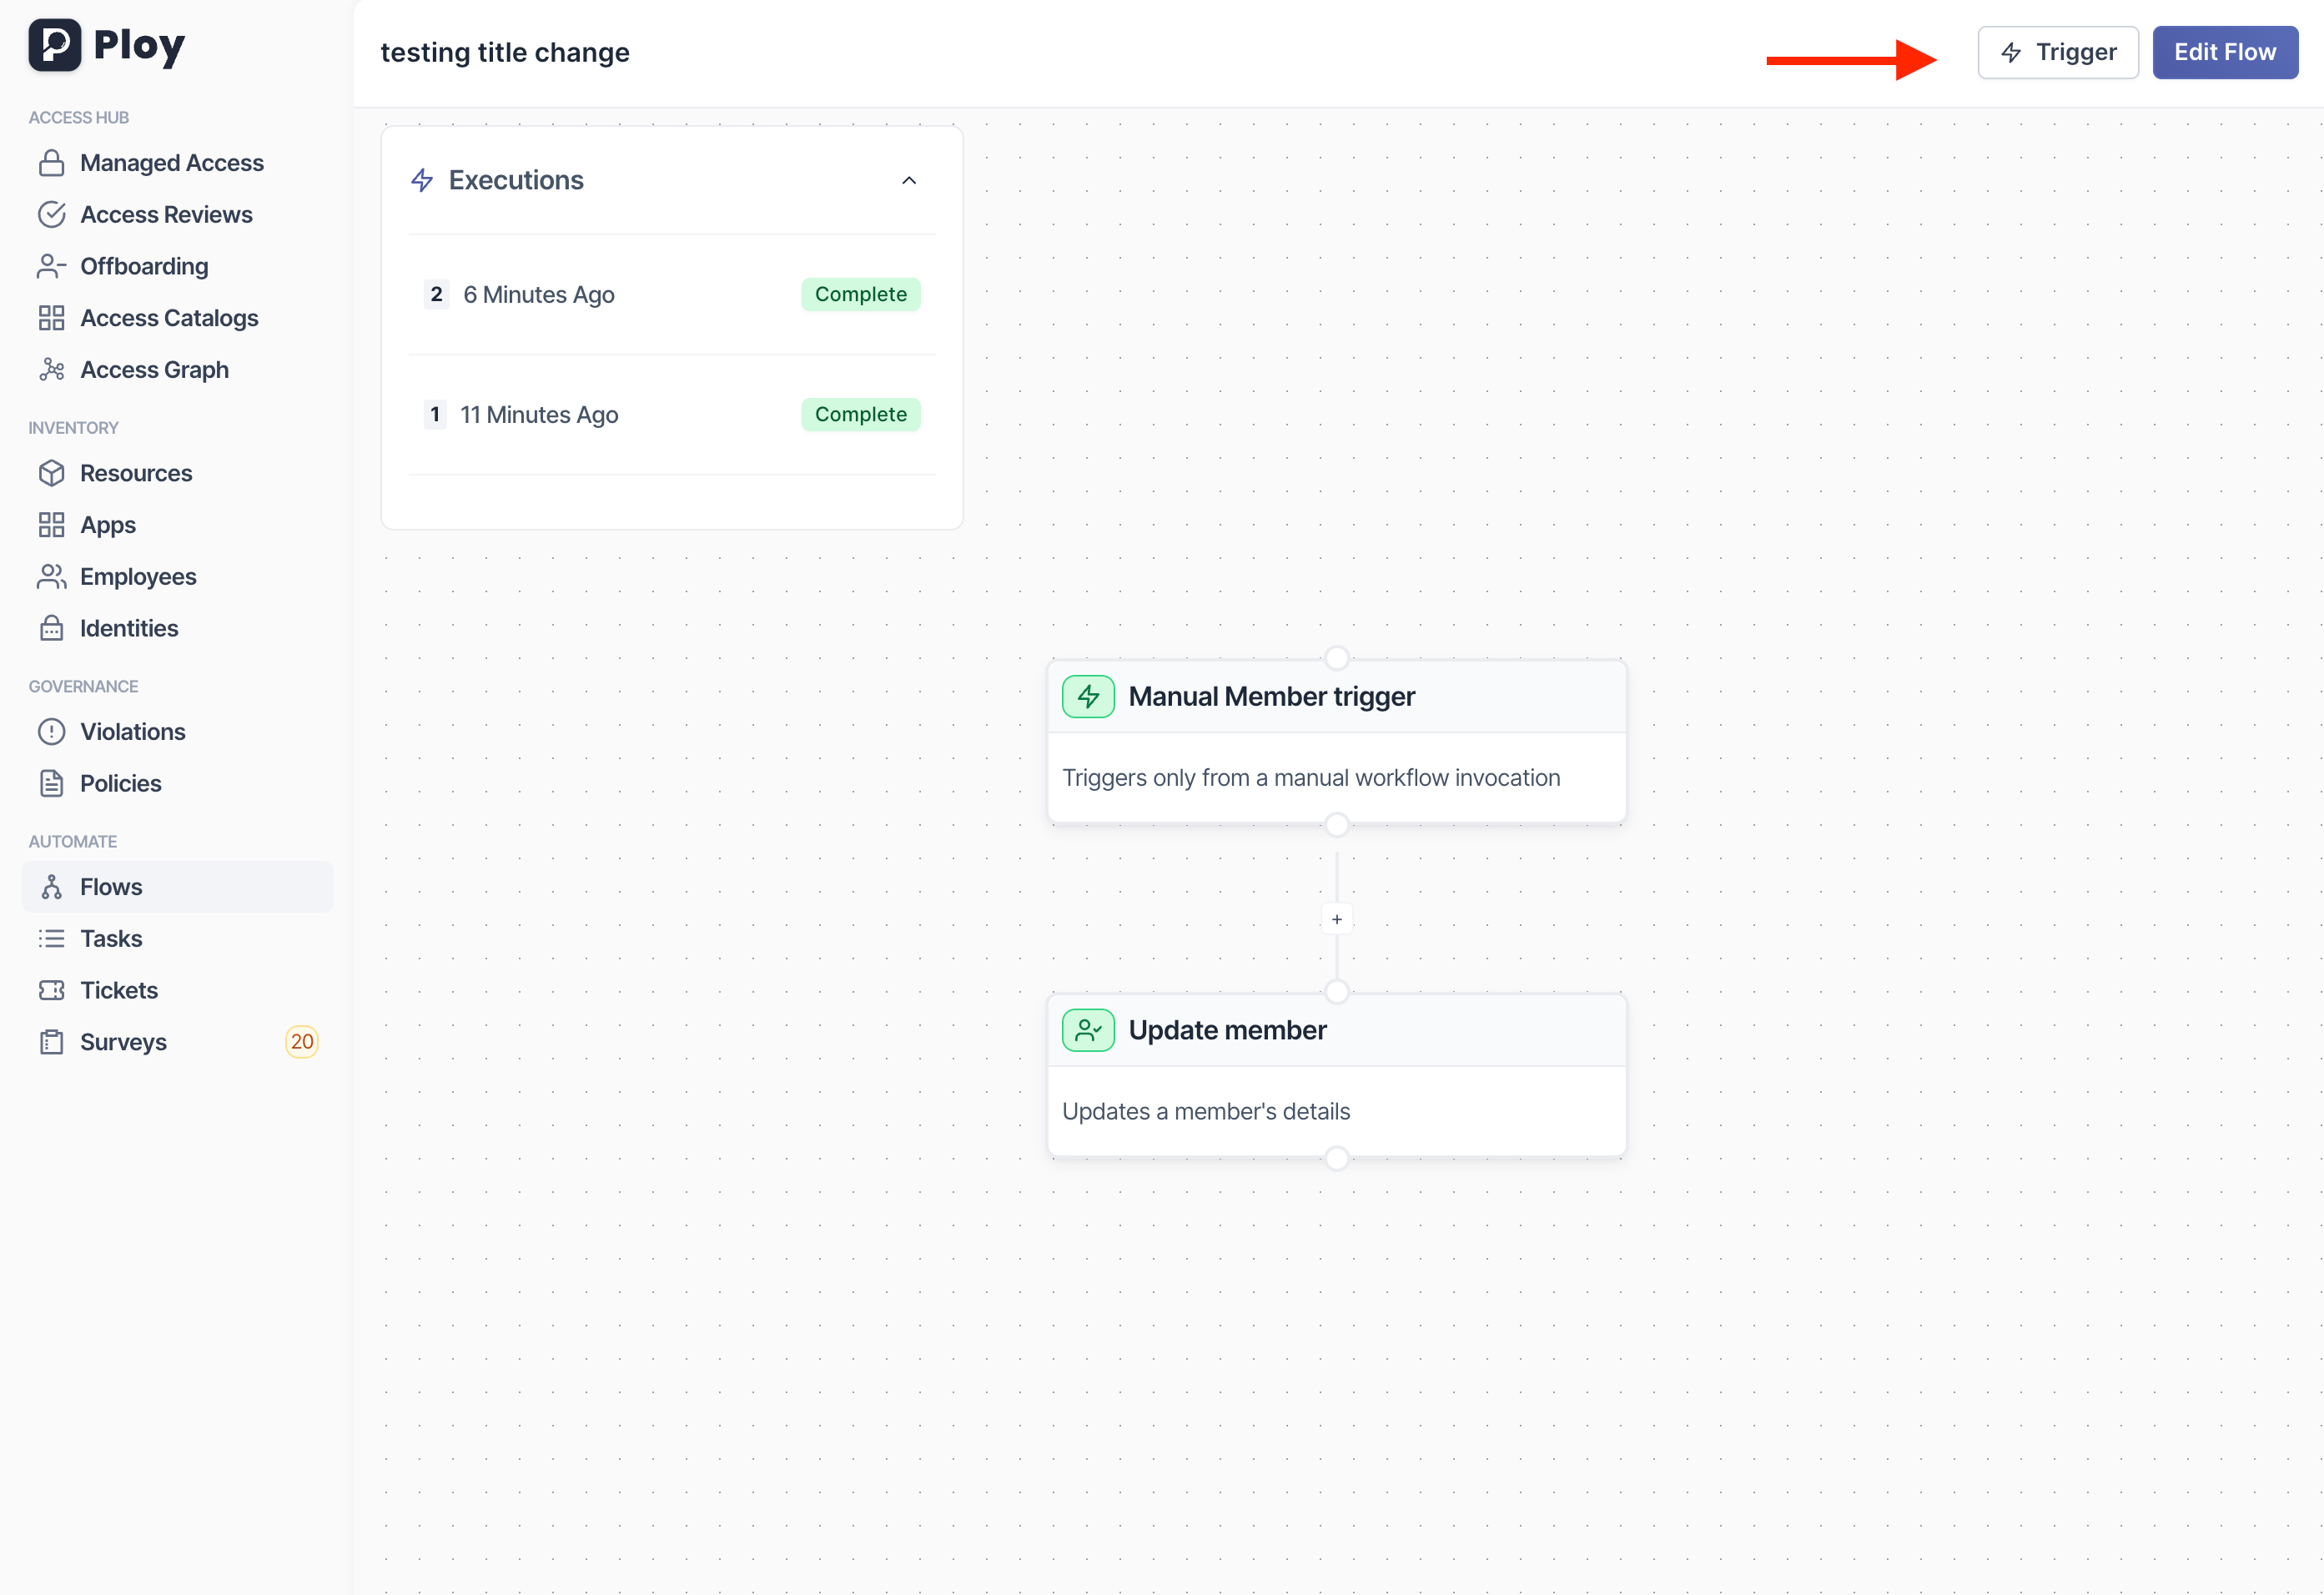
Task: Click the Ploy wordmark text
Action: coord(139,46)
